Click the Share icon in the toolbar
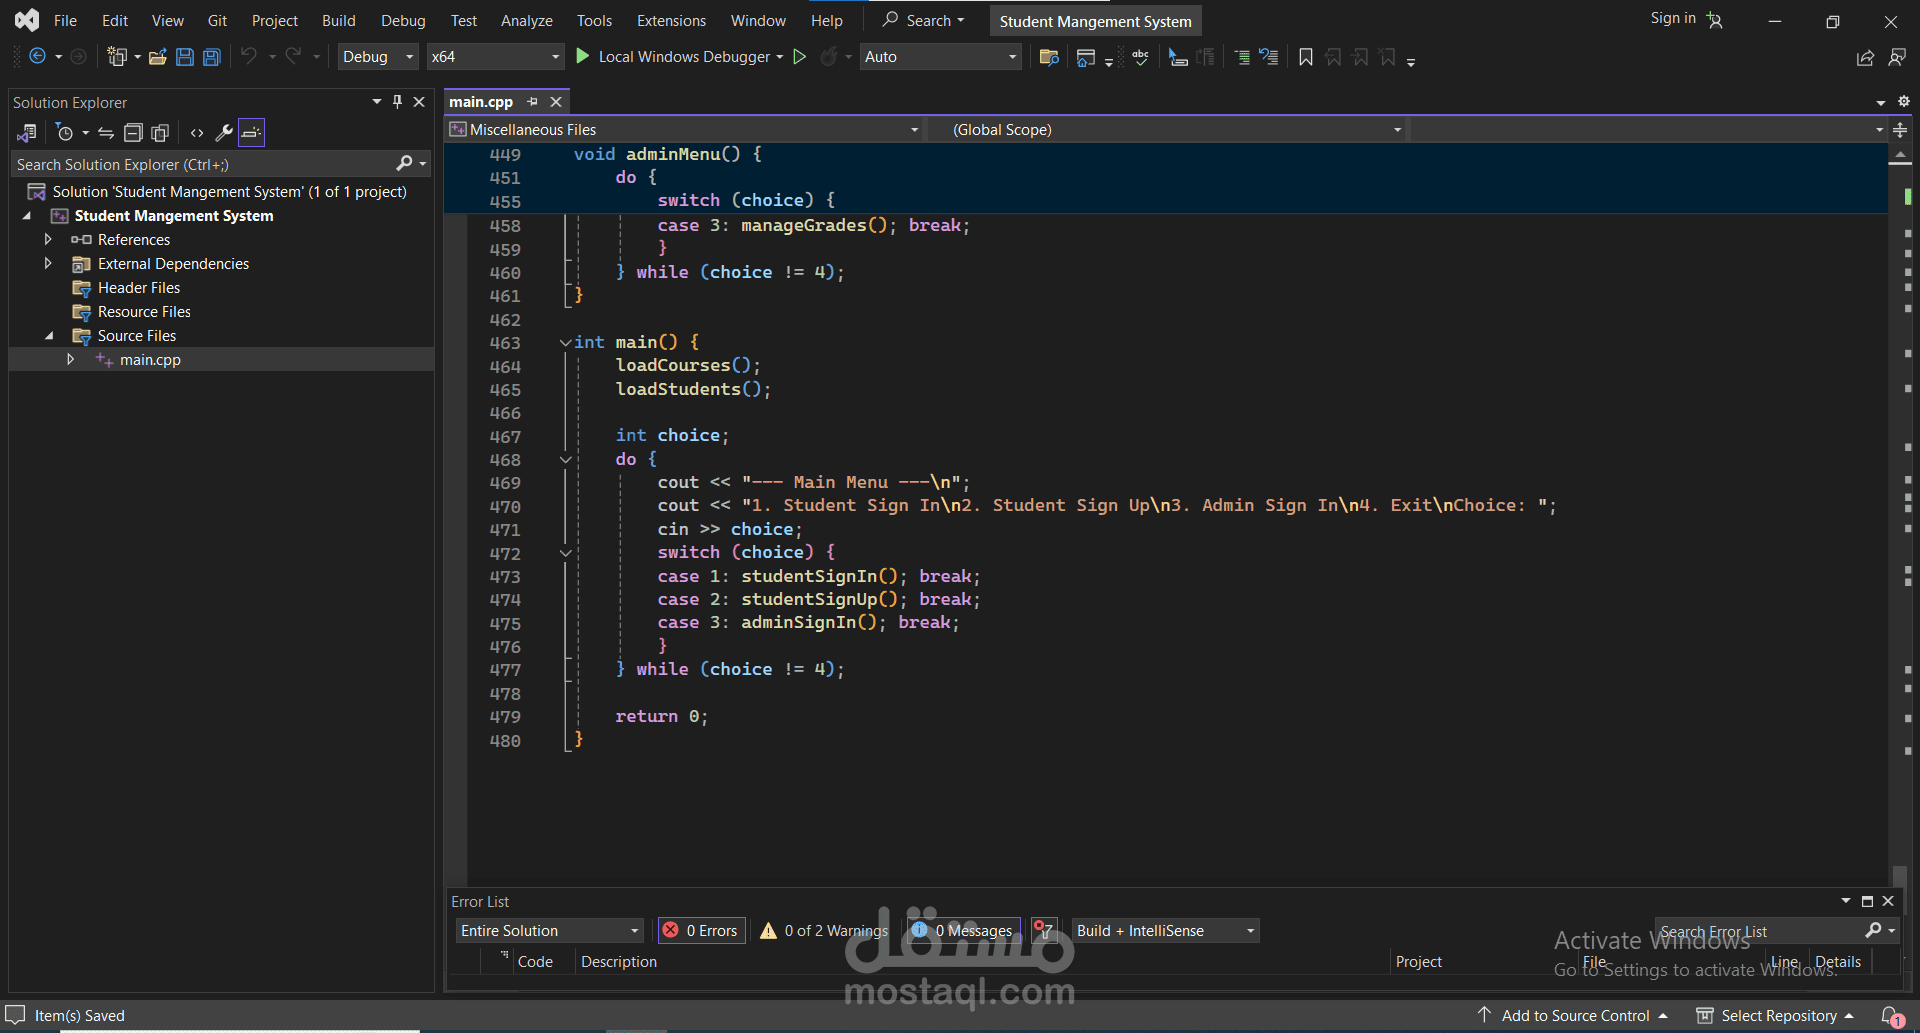Screen dimensions: 1920x1033 click(x=1865, y=58)
